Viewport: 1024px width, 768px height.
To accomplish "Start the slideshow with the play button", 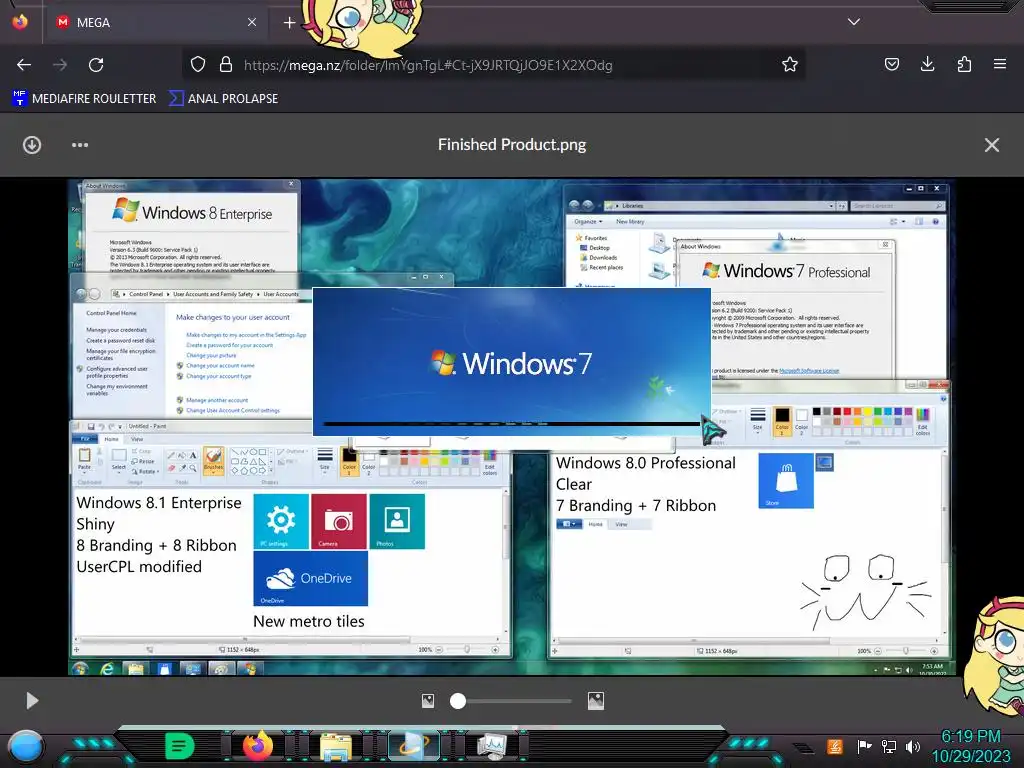I will (32, 701).
